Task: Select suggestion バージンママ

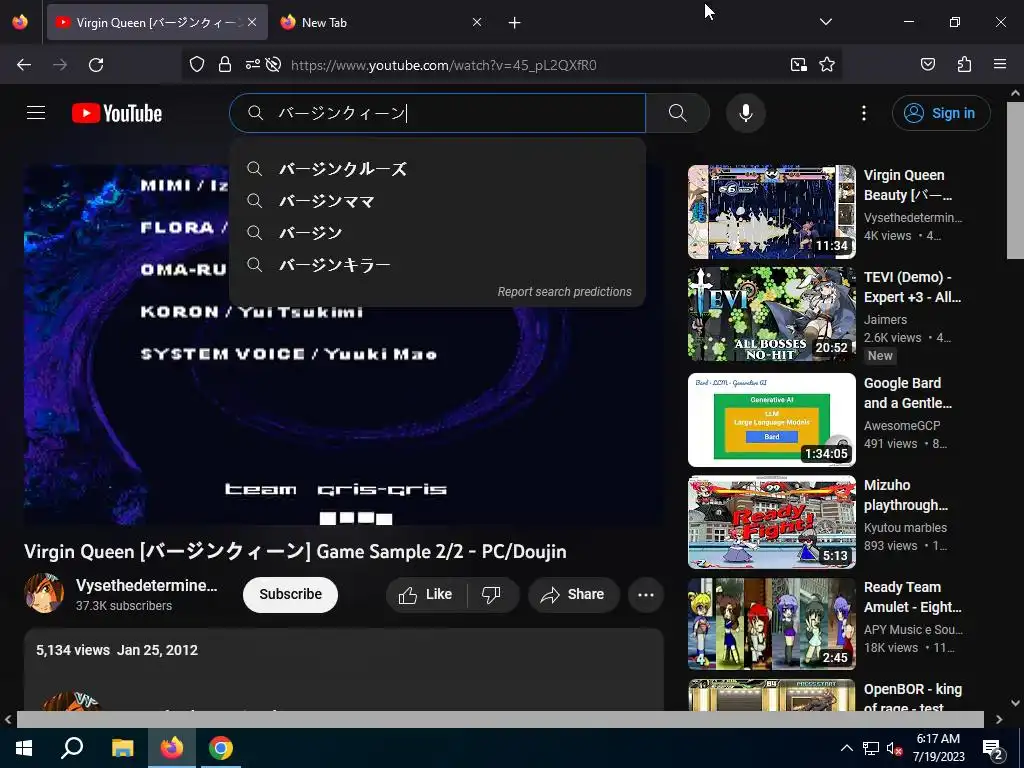Action: [438, 201]
